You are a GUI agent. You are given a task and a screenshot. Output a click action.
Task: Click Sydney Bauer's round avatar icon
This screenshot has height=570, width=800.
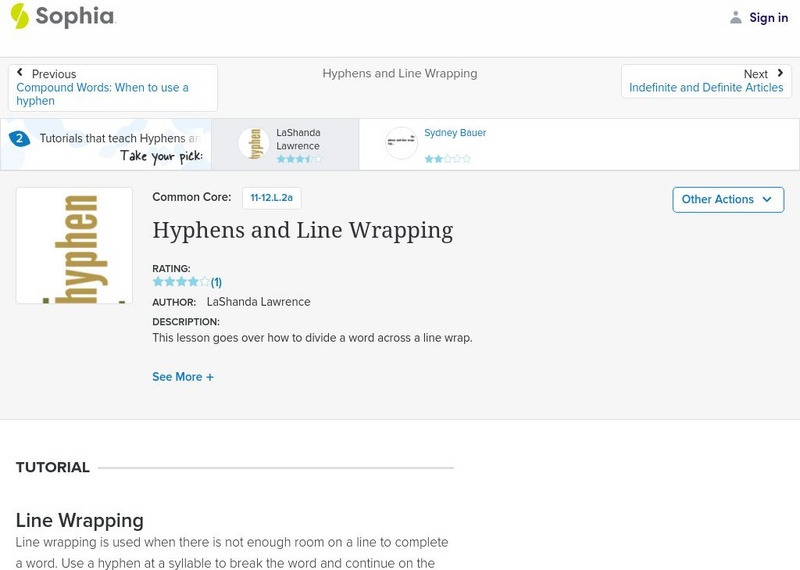click(401, 143)
